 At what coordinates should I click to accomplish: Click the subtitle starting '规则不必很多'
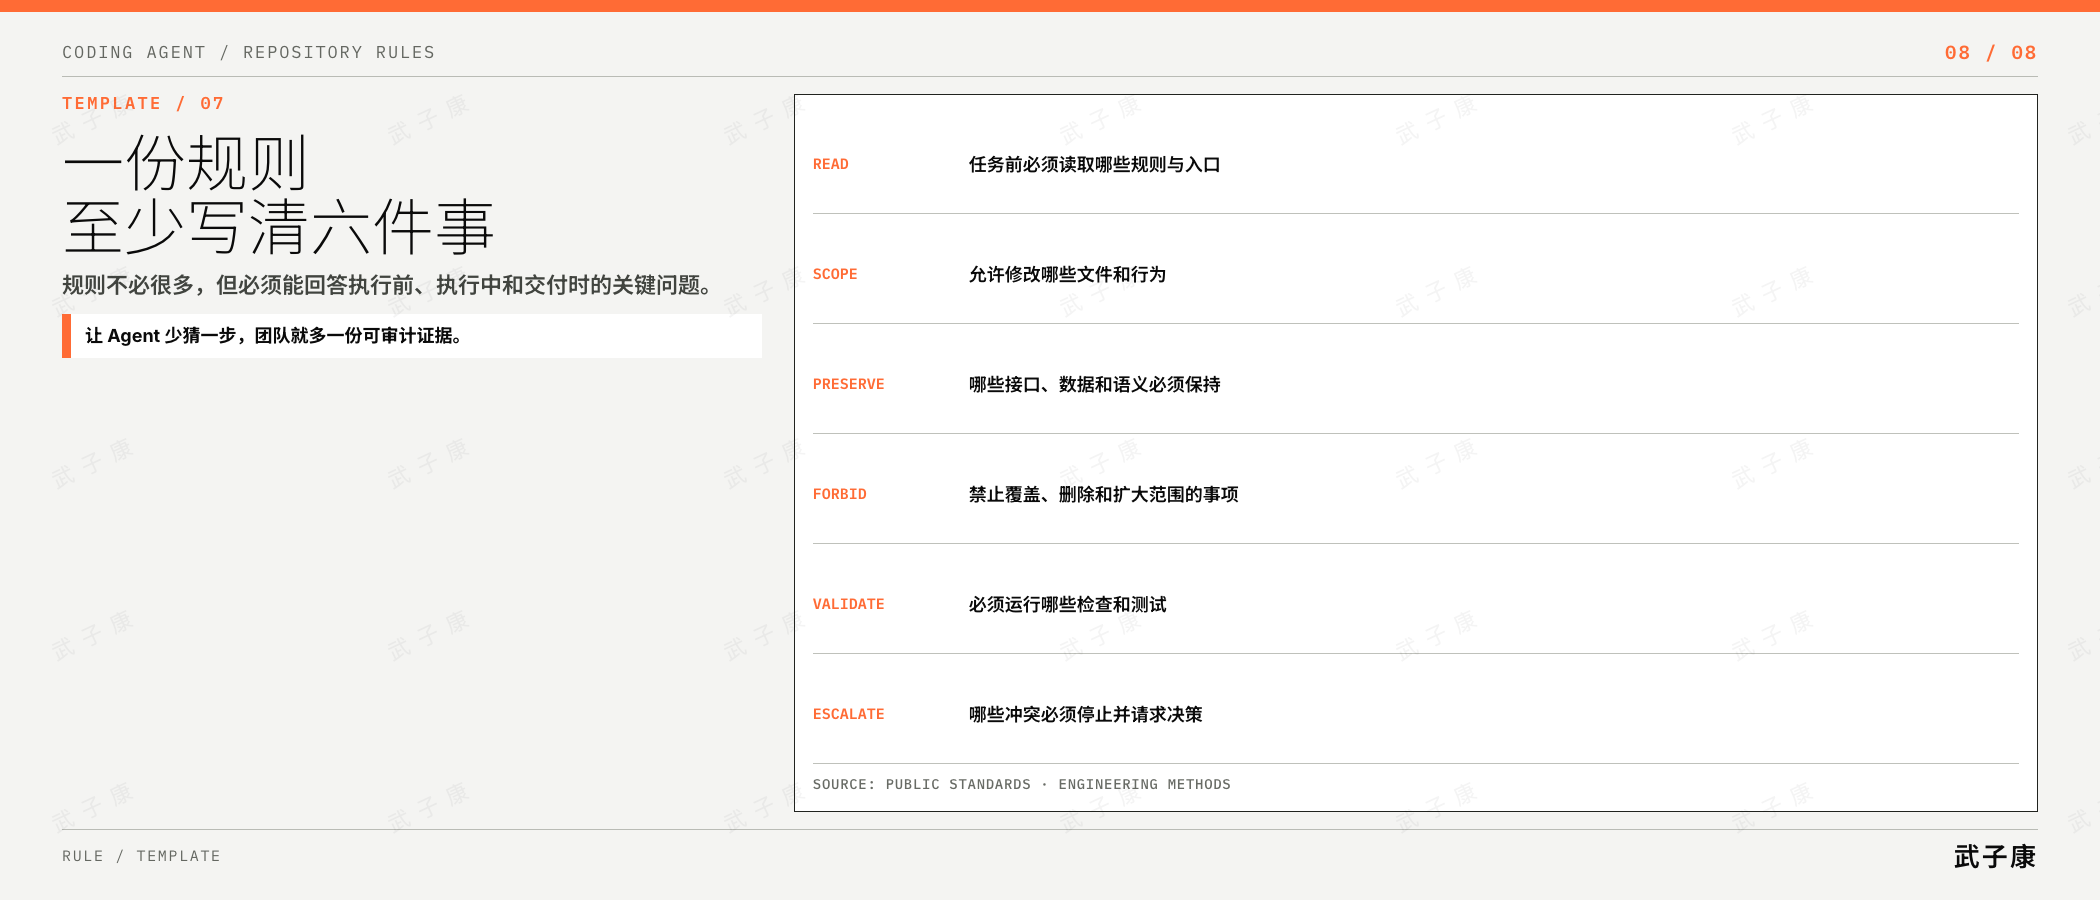[390, 285]
